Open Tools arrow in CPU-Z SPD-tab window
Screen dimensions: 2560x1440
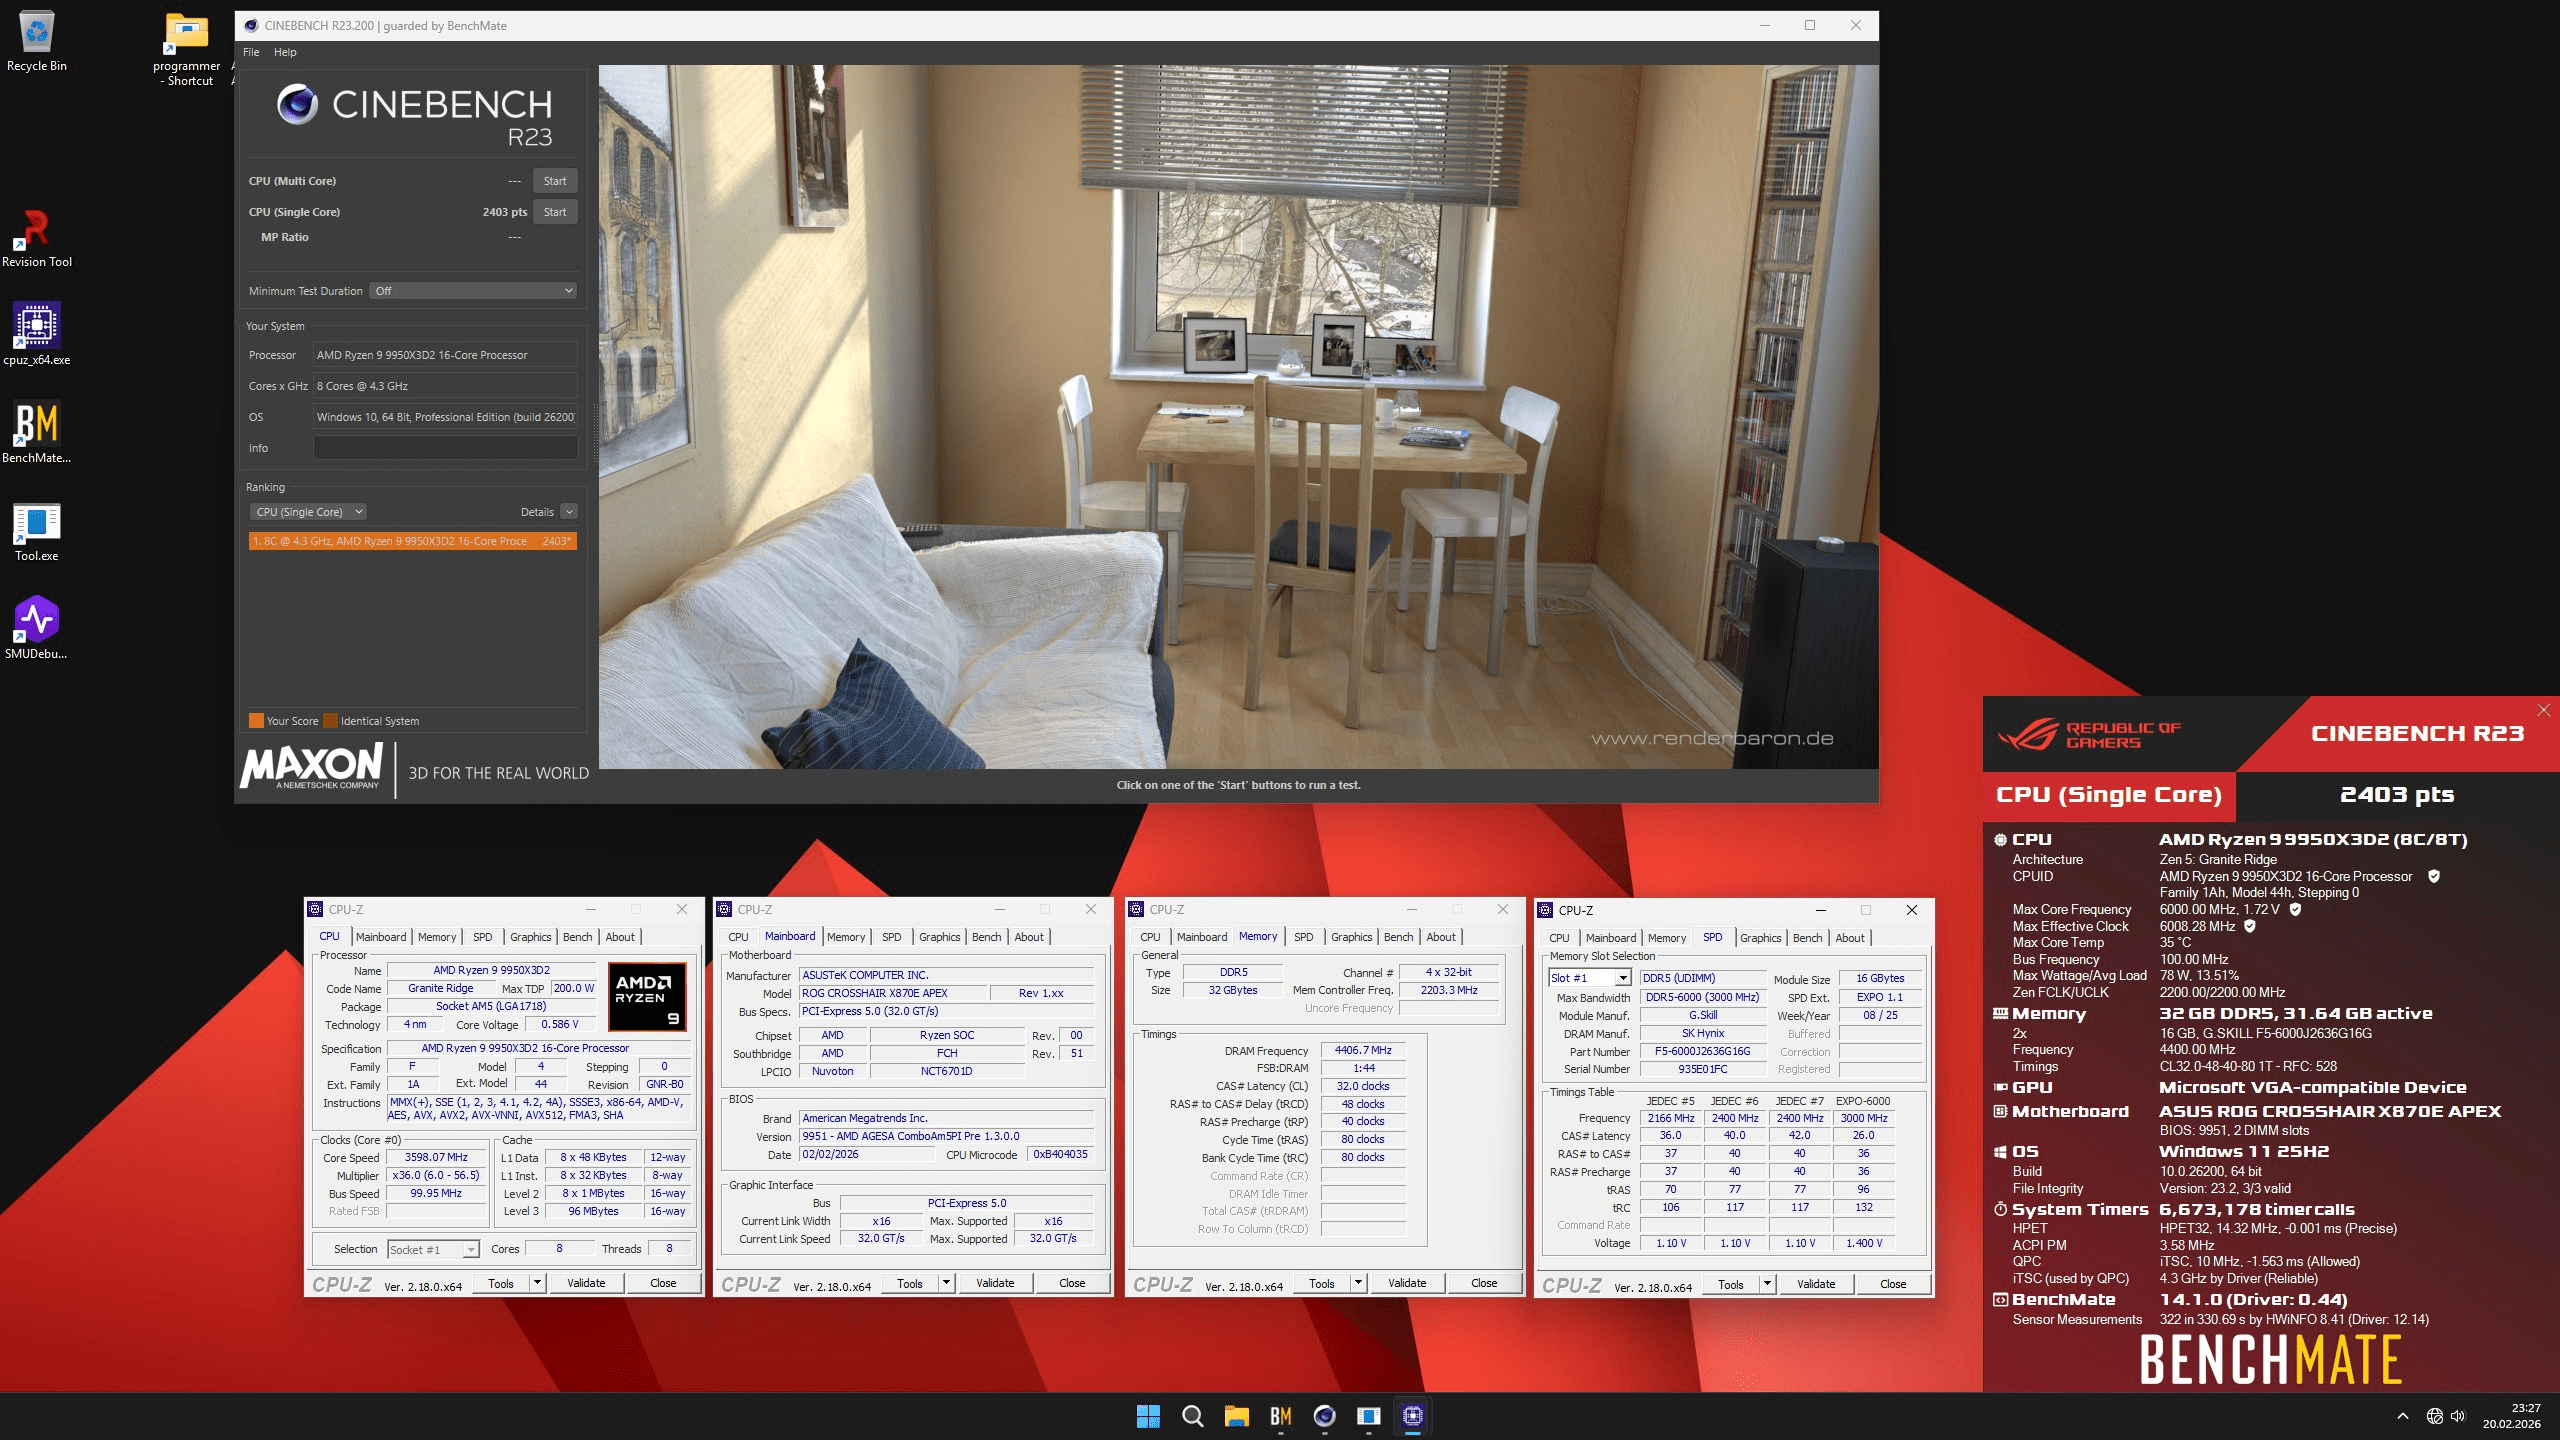click(x=1767, y=1284)
